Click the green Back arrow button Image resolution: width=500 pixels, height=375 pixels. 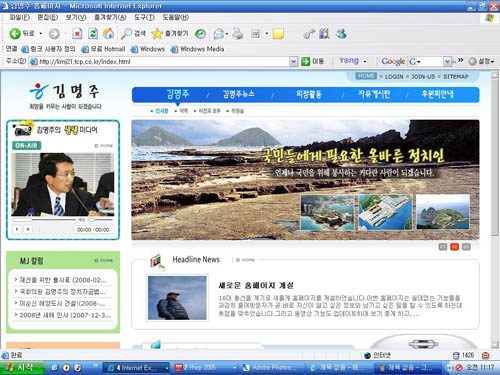tap(15, 33)
